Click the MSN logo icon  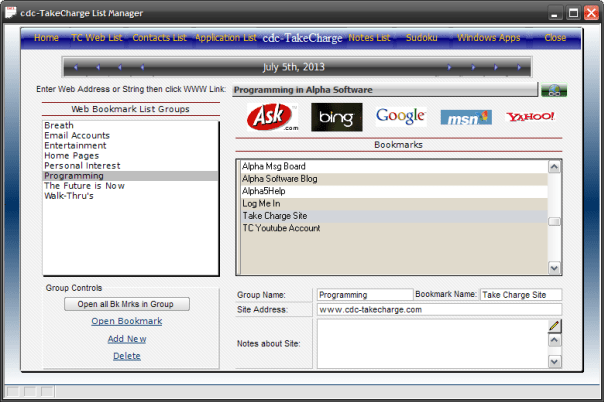click(x=466, y=117)
